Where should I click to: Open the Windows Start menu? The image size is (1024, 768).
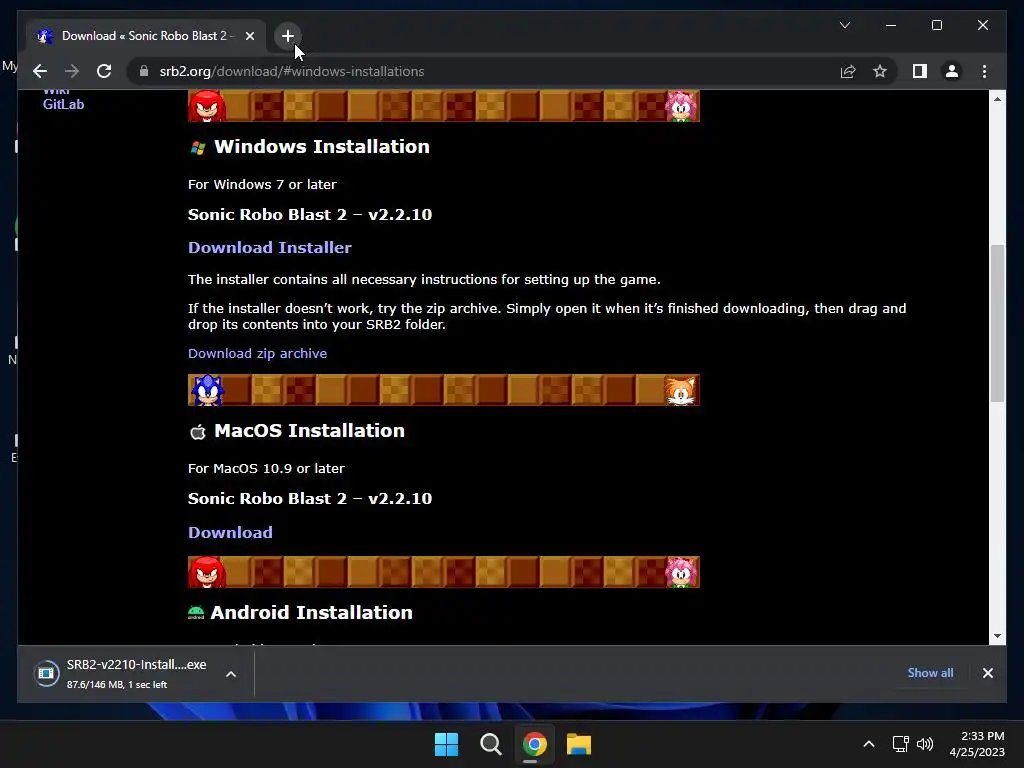click(446, 744)
